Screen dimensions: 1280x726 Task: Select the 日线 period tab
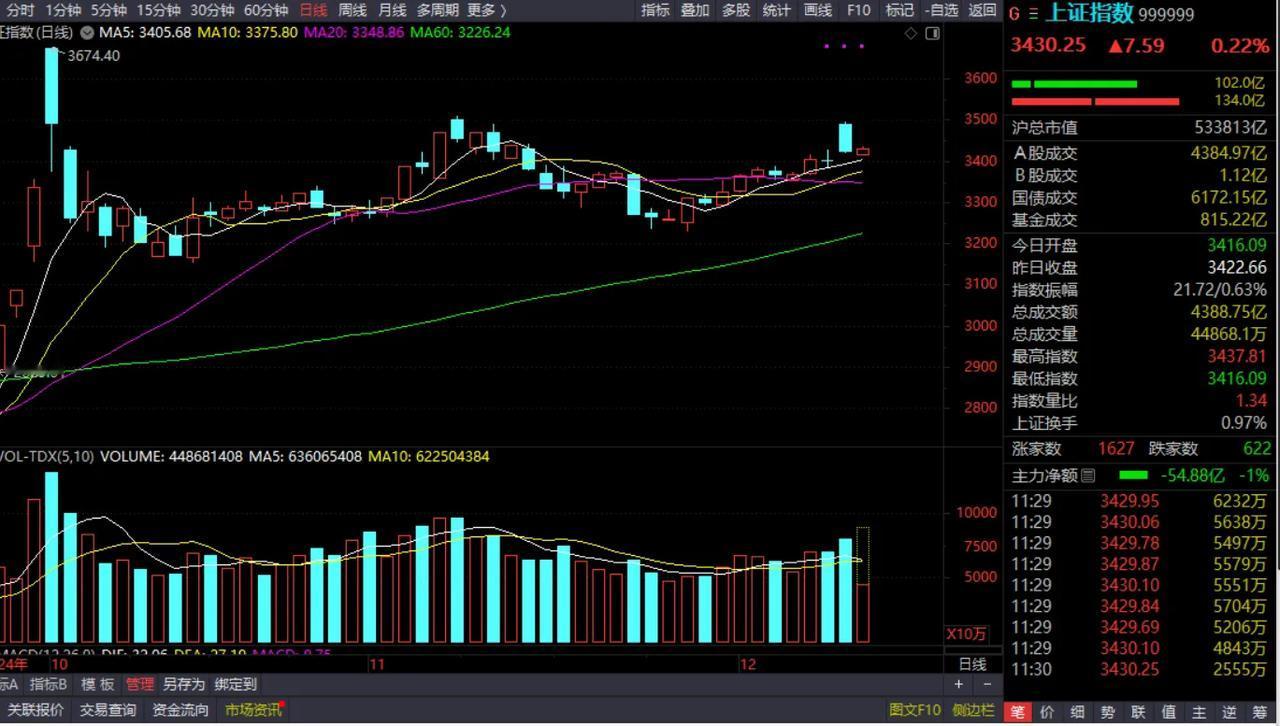click(313, 10)
